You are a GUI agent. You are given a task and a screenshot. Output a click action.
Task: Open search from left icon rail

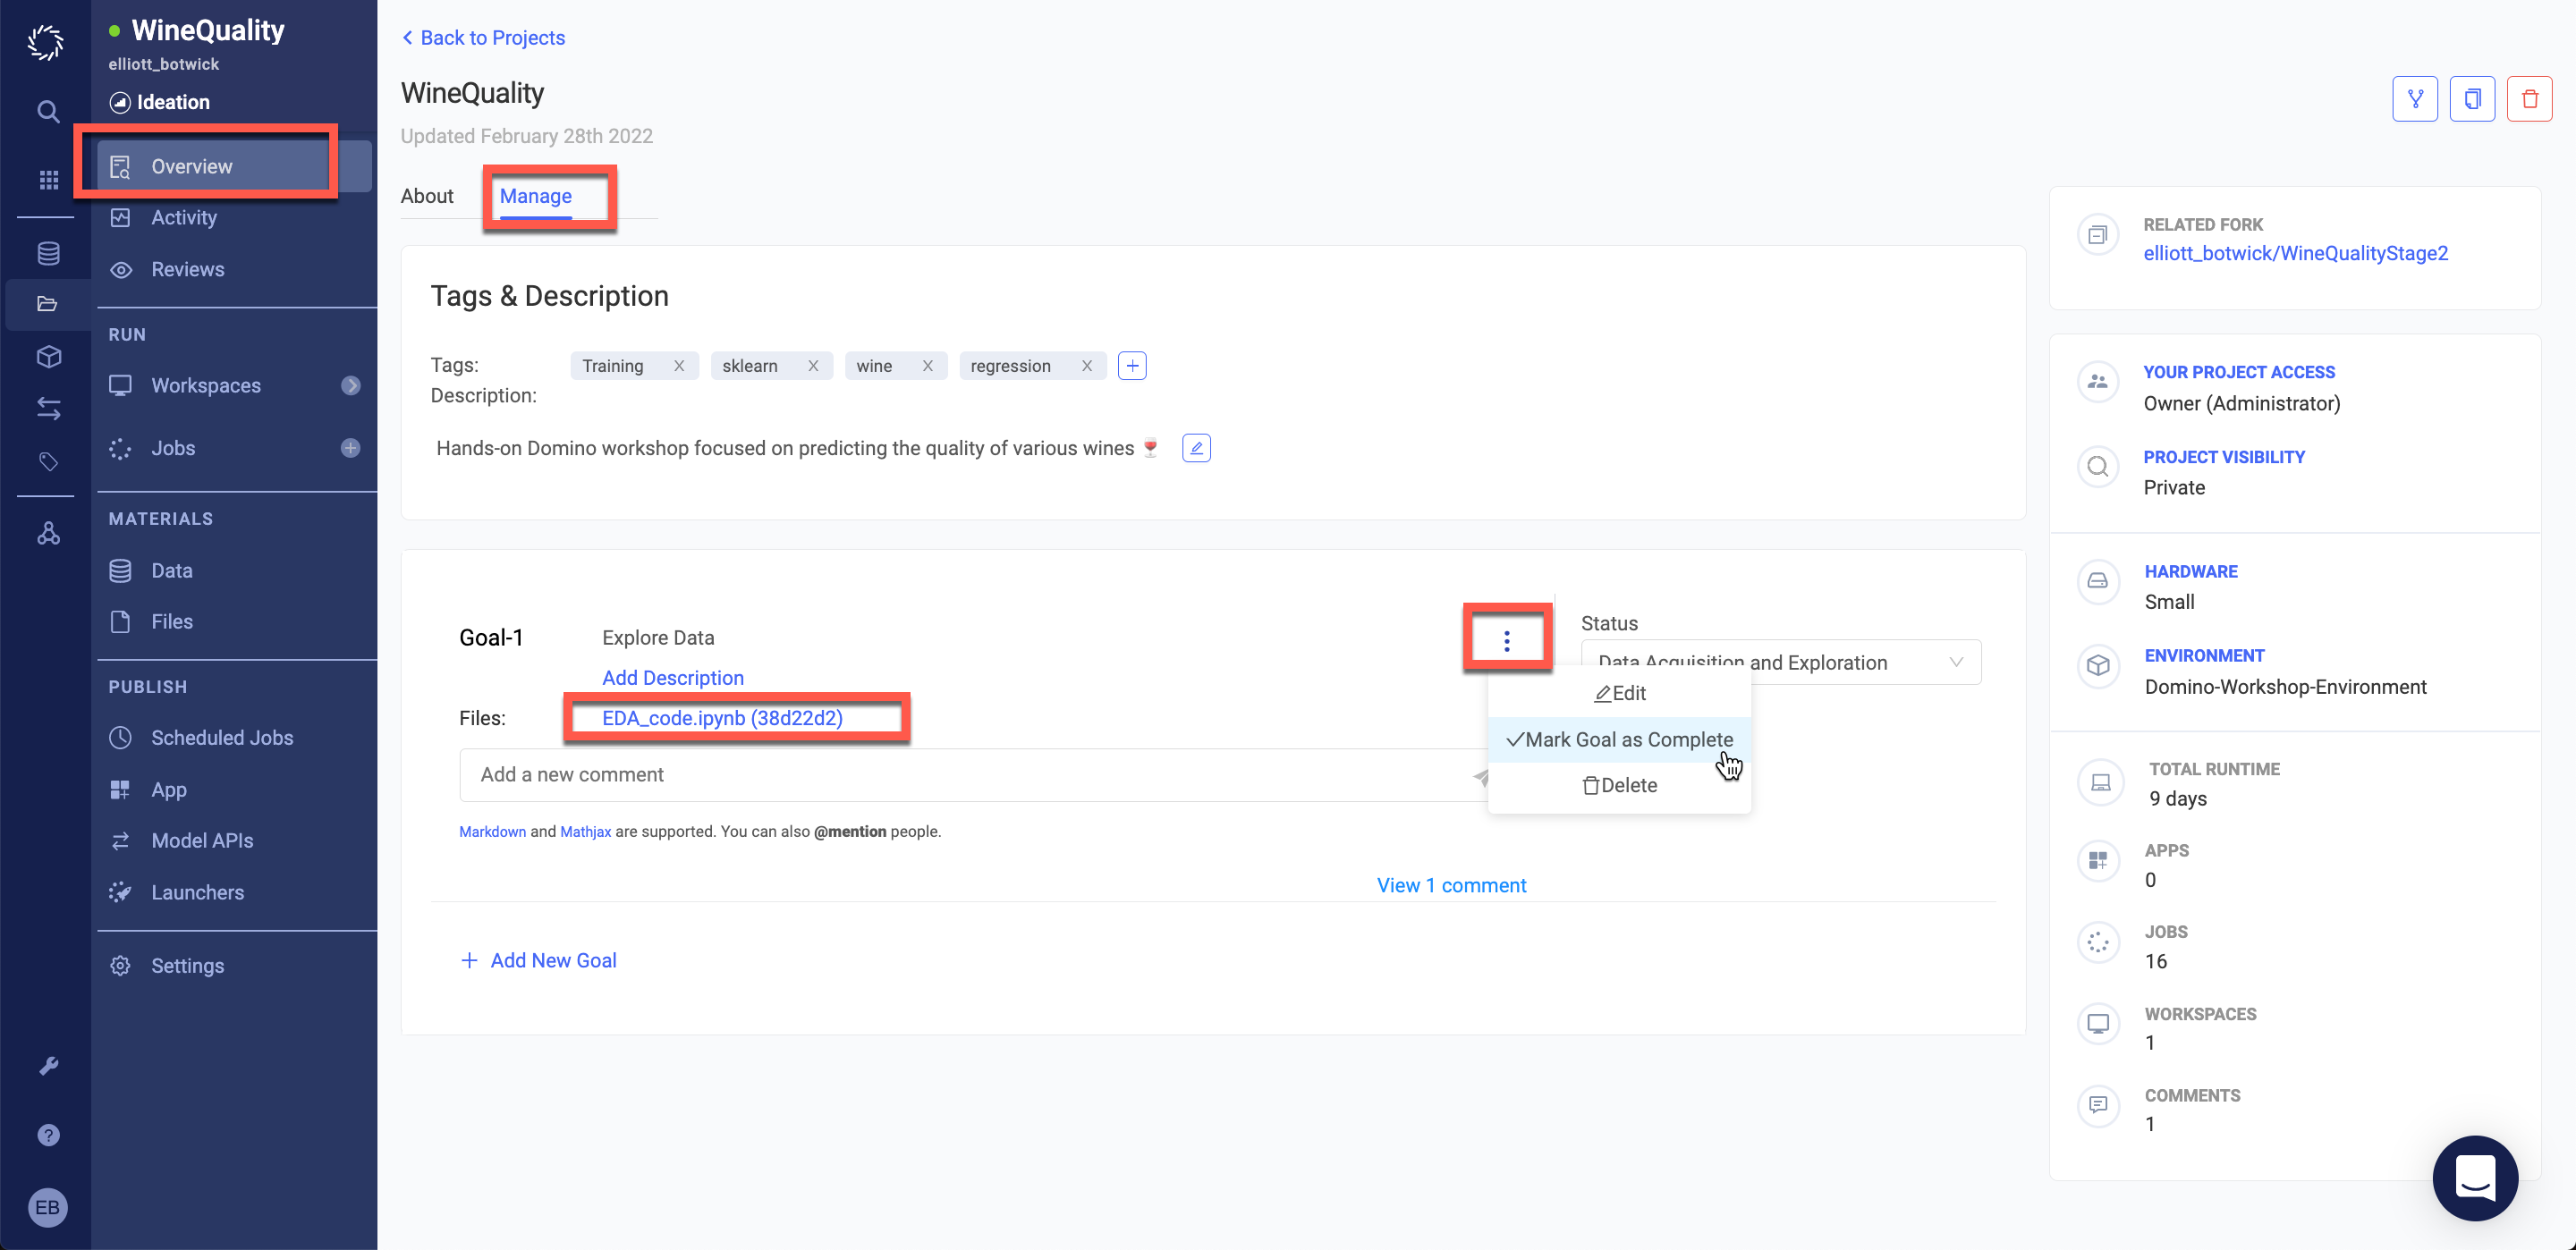[x=48, y=111]
